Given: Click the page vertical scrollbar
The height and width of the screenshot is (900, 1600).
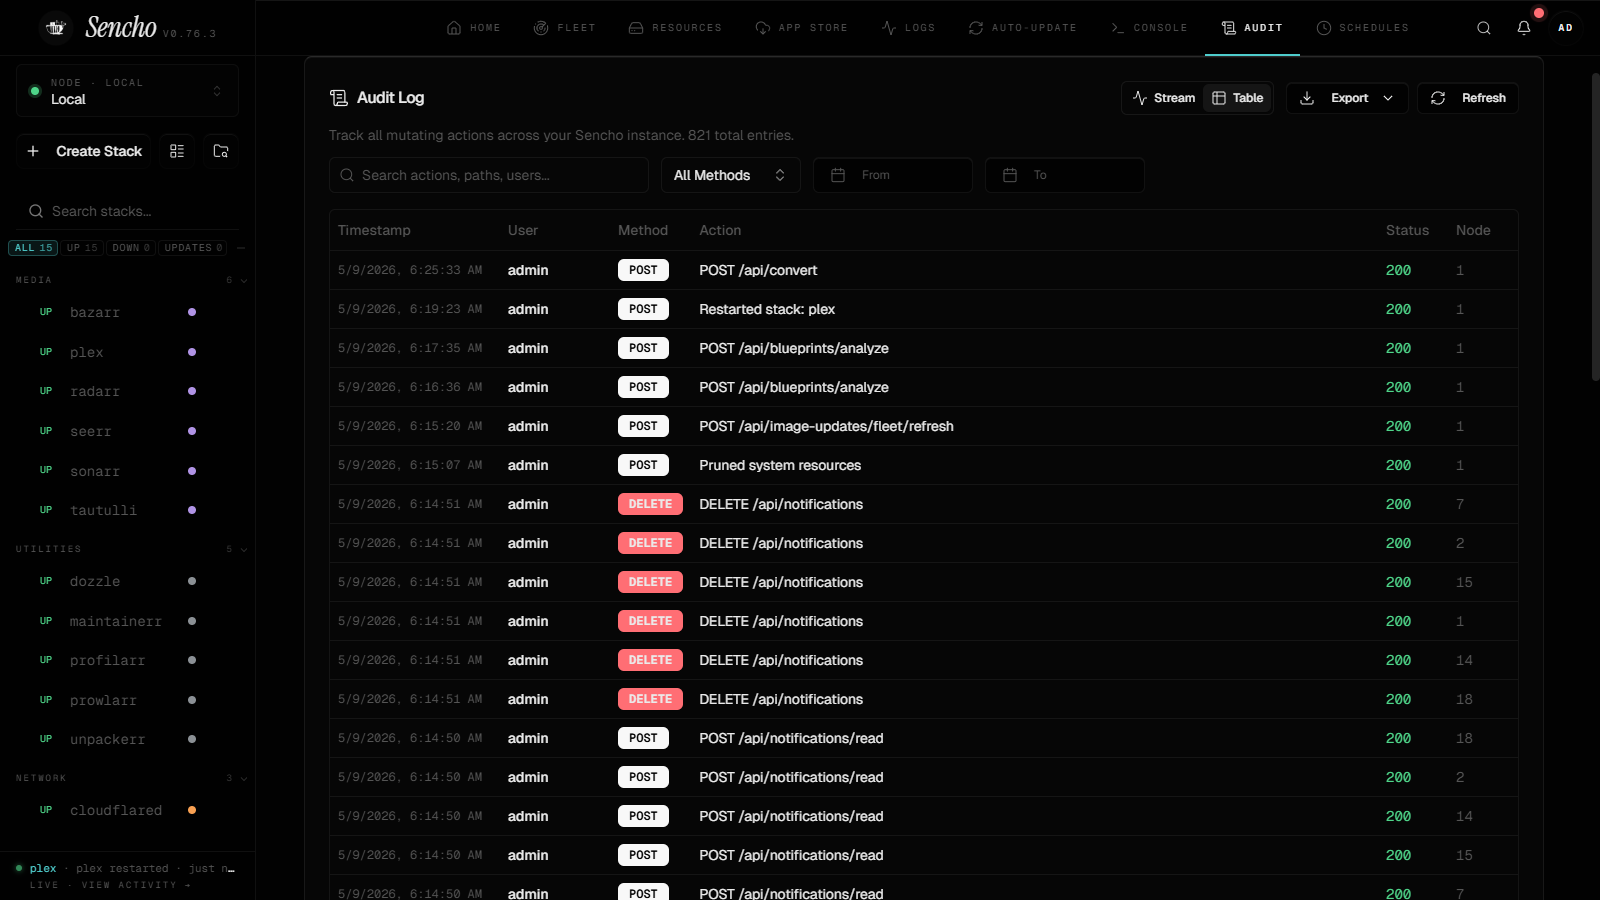Looking at the screenshot, I should pyautogui.click(x=1596, y=225).
